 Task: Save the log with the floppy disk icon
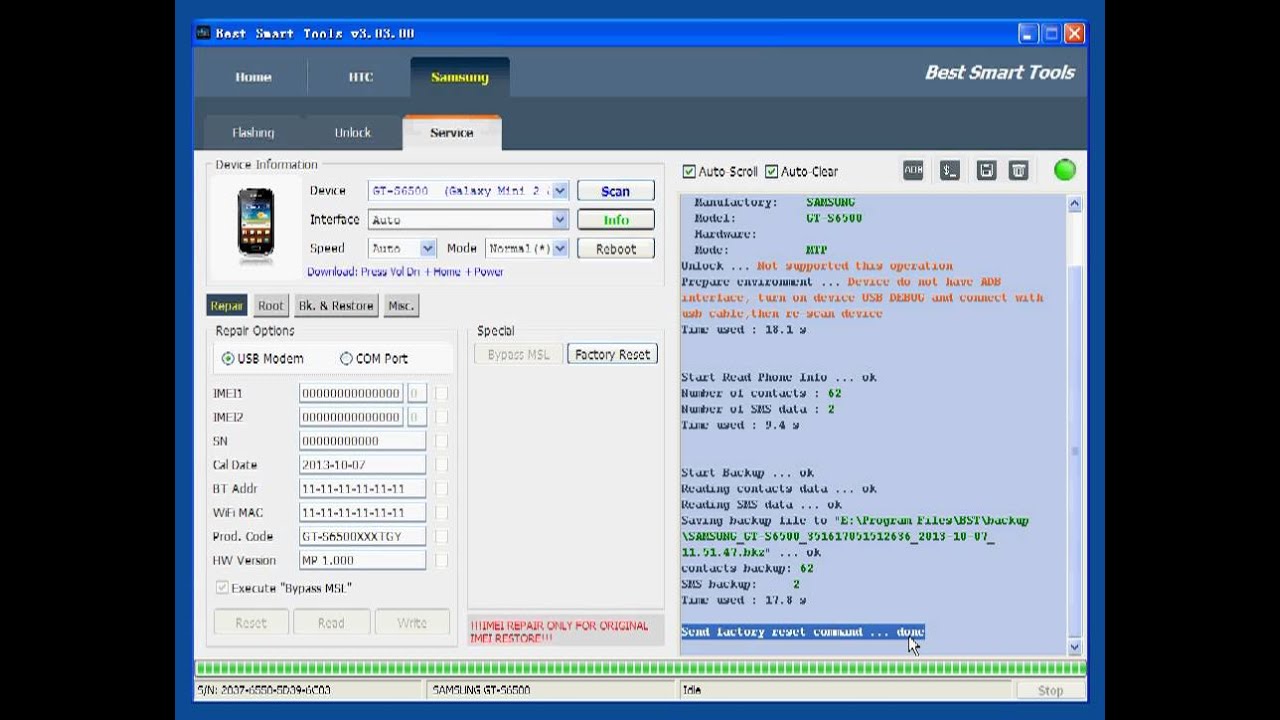pyautogui.click(x=986, y=171)
